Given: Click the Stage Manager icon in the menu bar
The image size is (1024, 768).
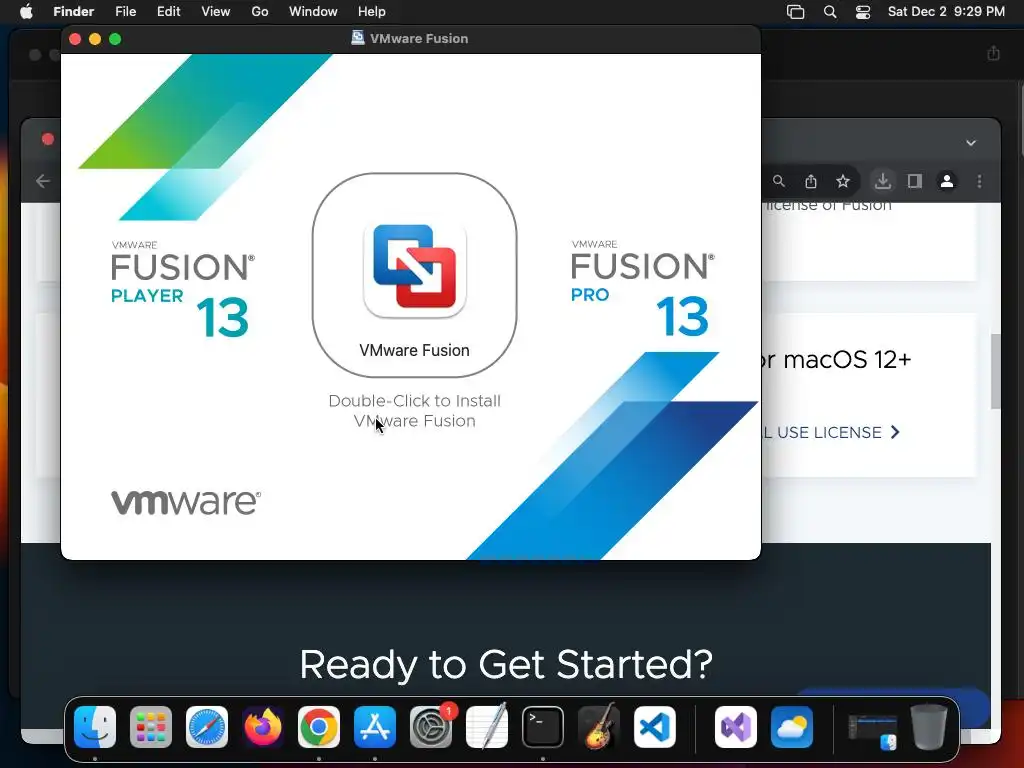Looking at the screenshot, I should click(x=795, y=12).
